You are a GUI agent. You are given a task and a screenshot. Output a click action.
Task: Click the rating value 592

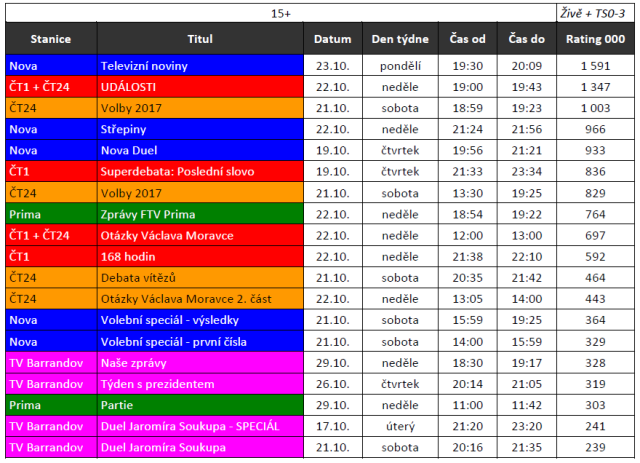pos(596,257)
